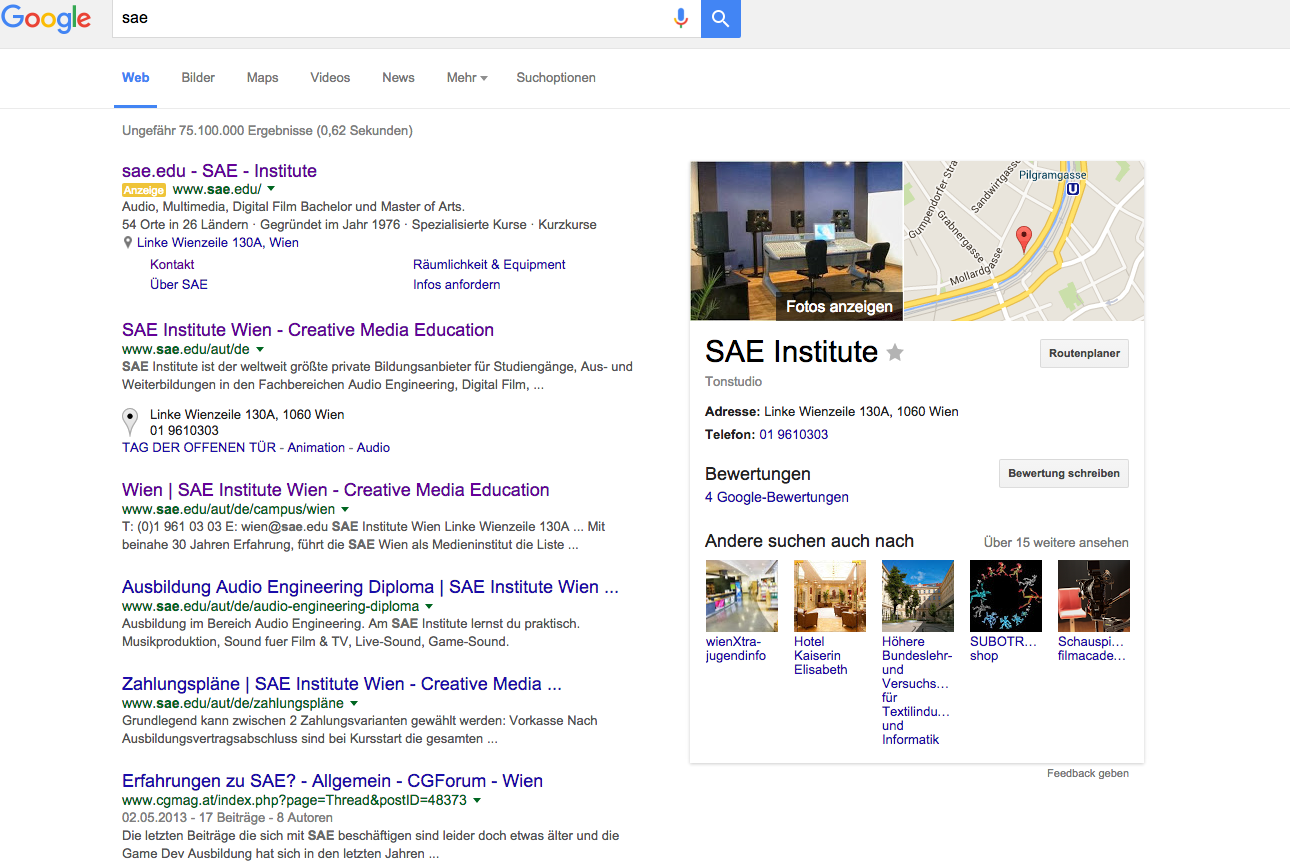Viewport: 1290px width, 866px height.
Task: Click the 'Tonstudio' category label
Action: click(x=733, y=382)
